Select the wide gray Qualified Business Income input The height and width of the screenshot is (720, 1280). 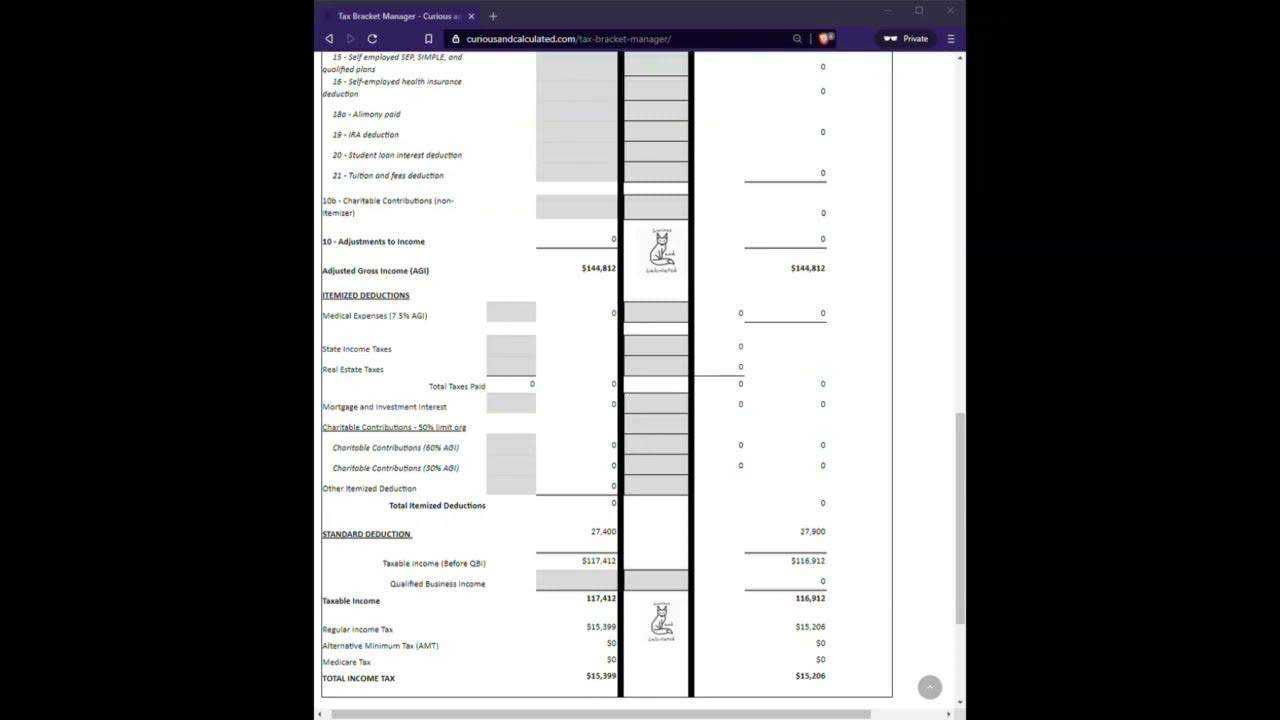(577, 580)
